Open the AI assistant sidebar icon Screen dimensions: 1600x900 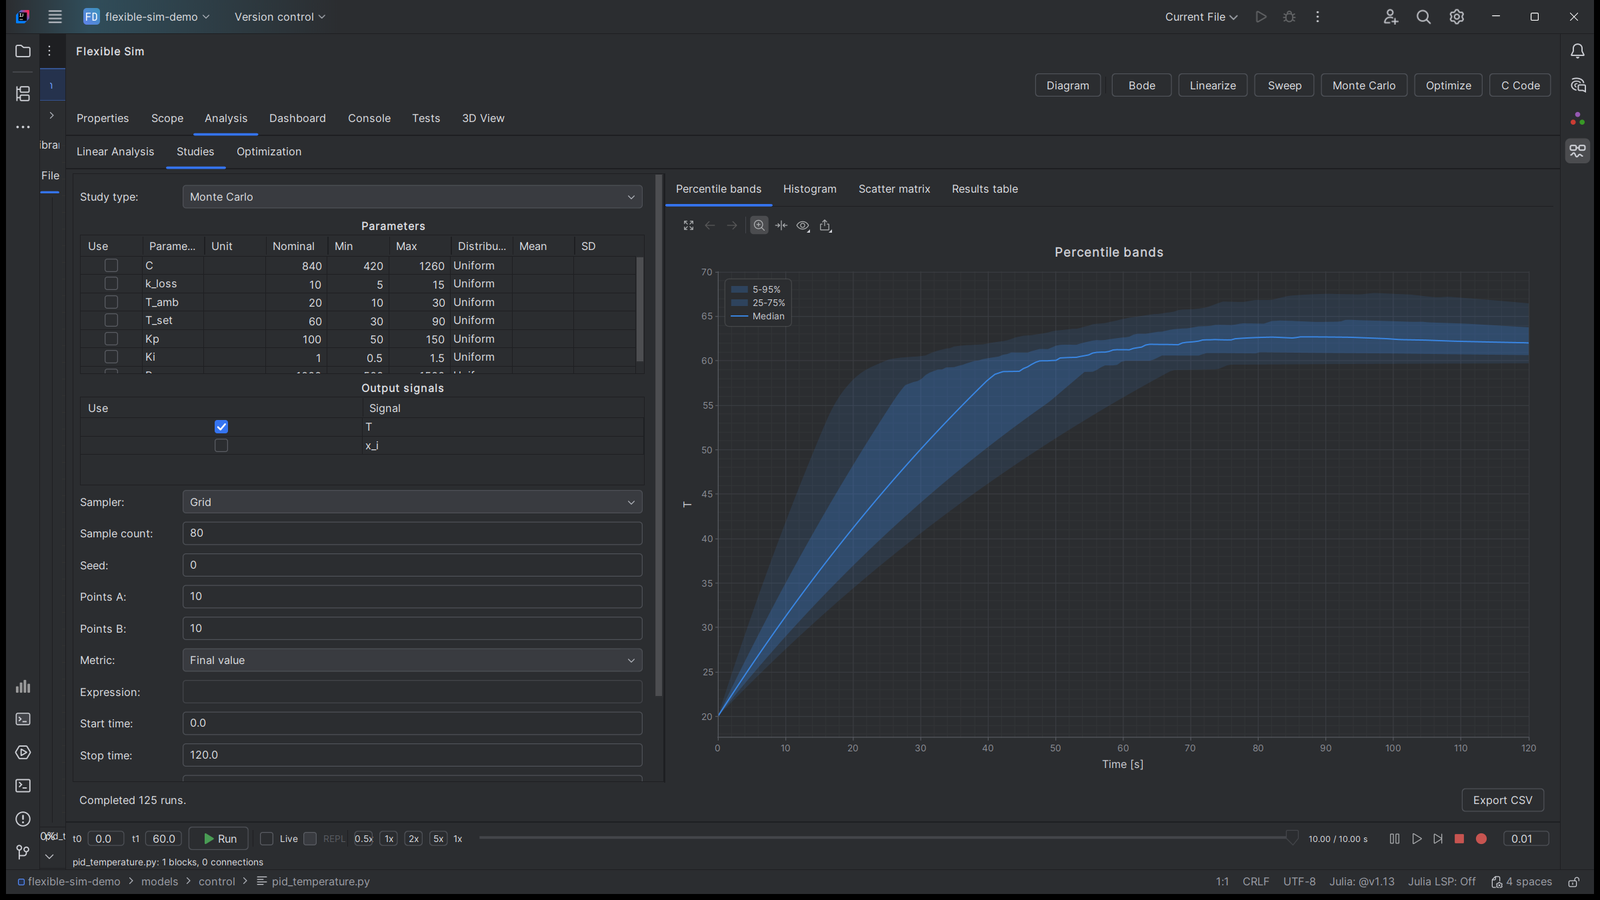coord(1577,85)
